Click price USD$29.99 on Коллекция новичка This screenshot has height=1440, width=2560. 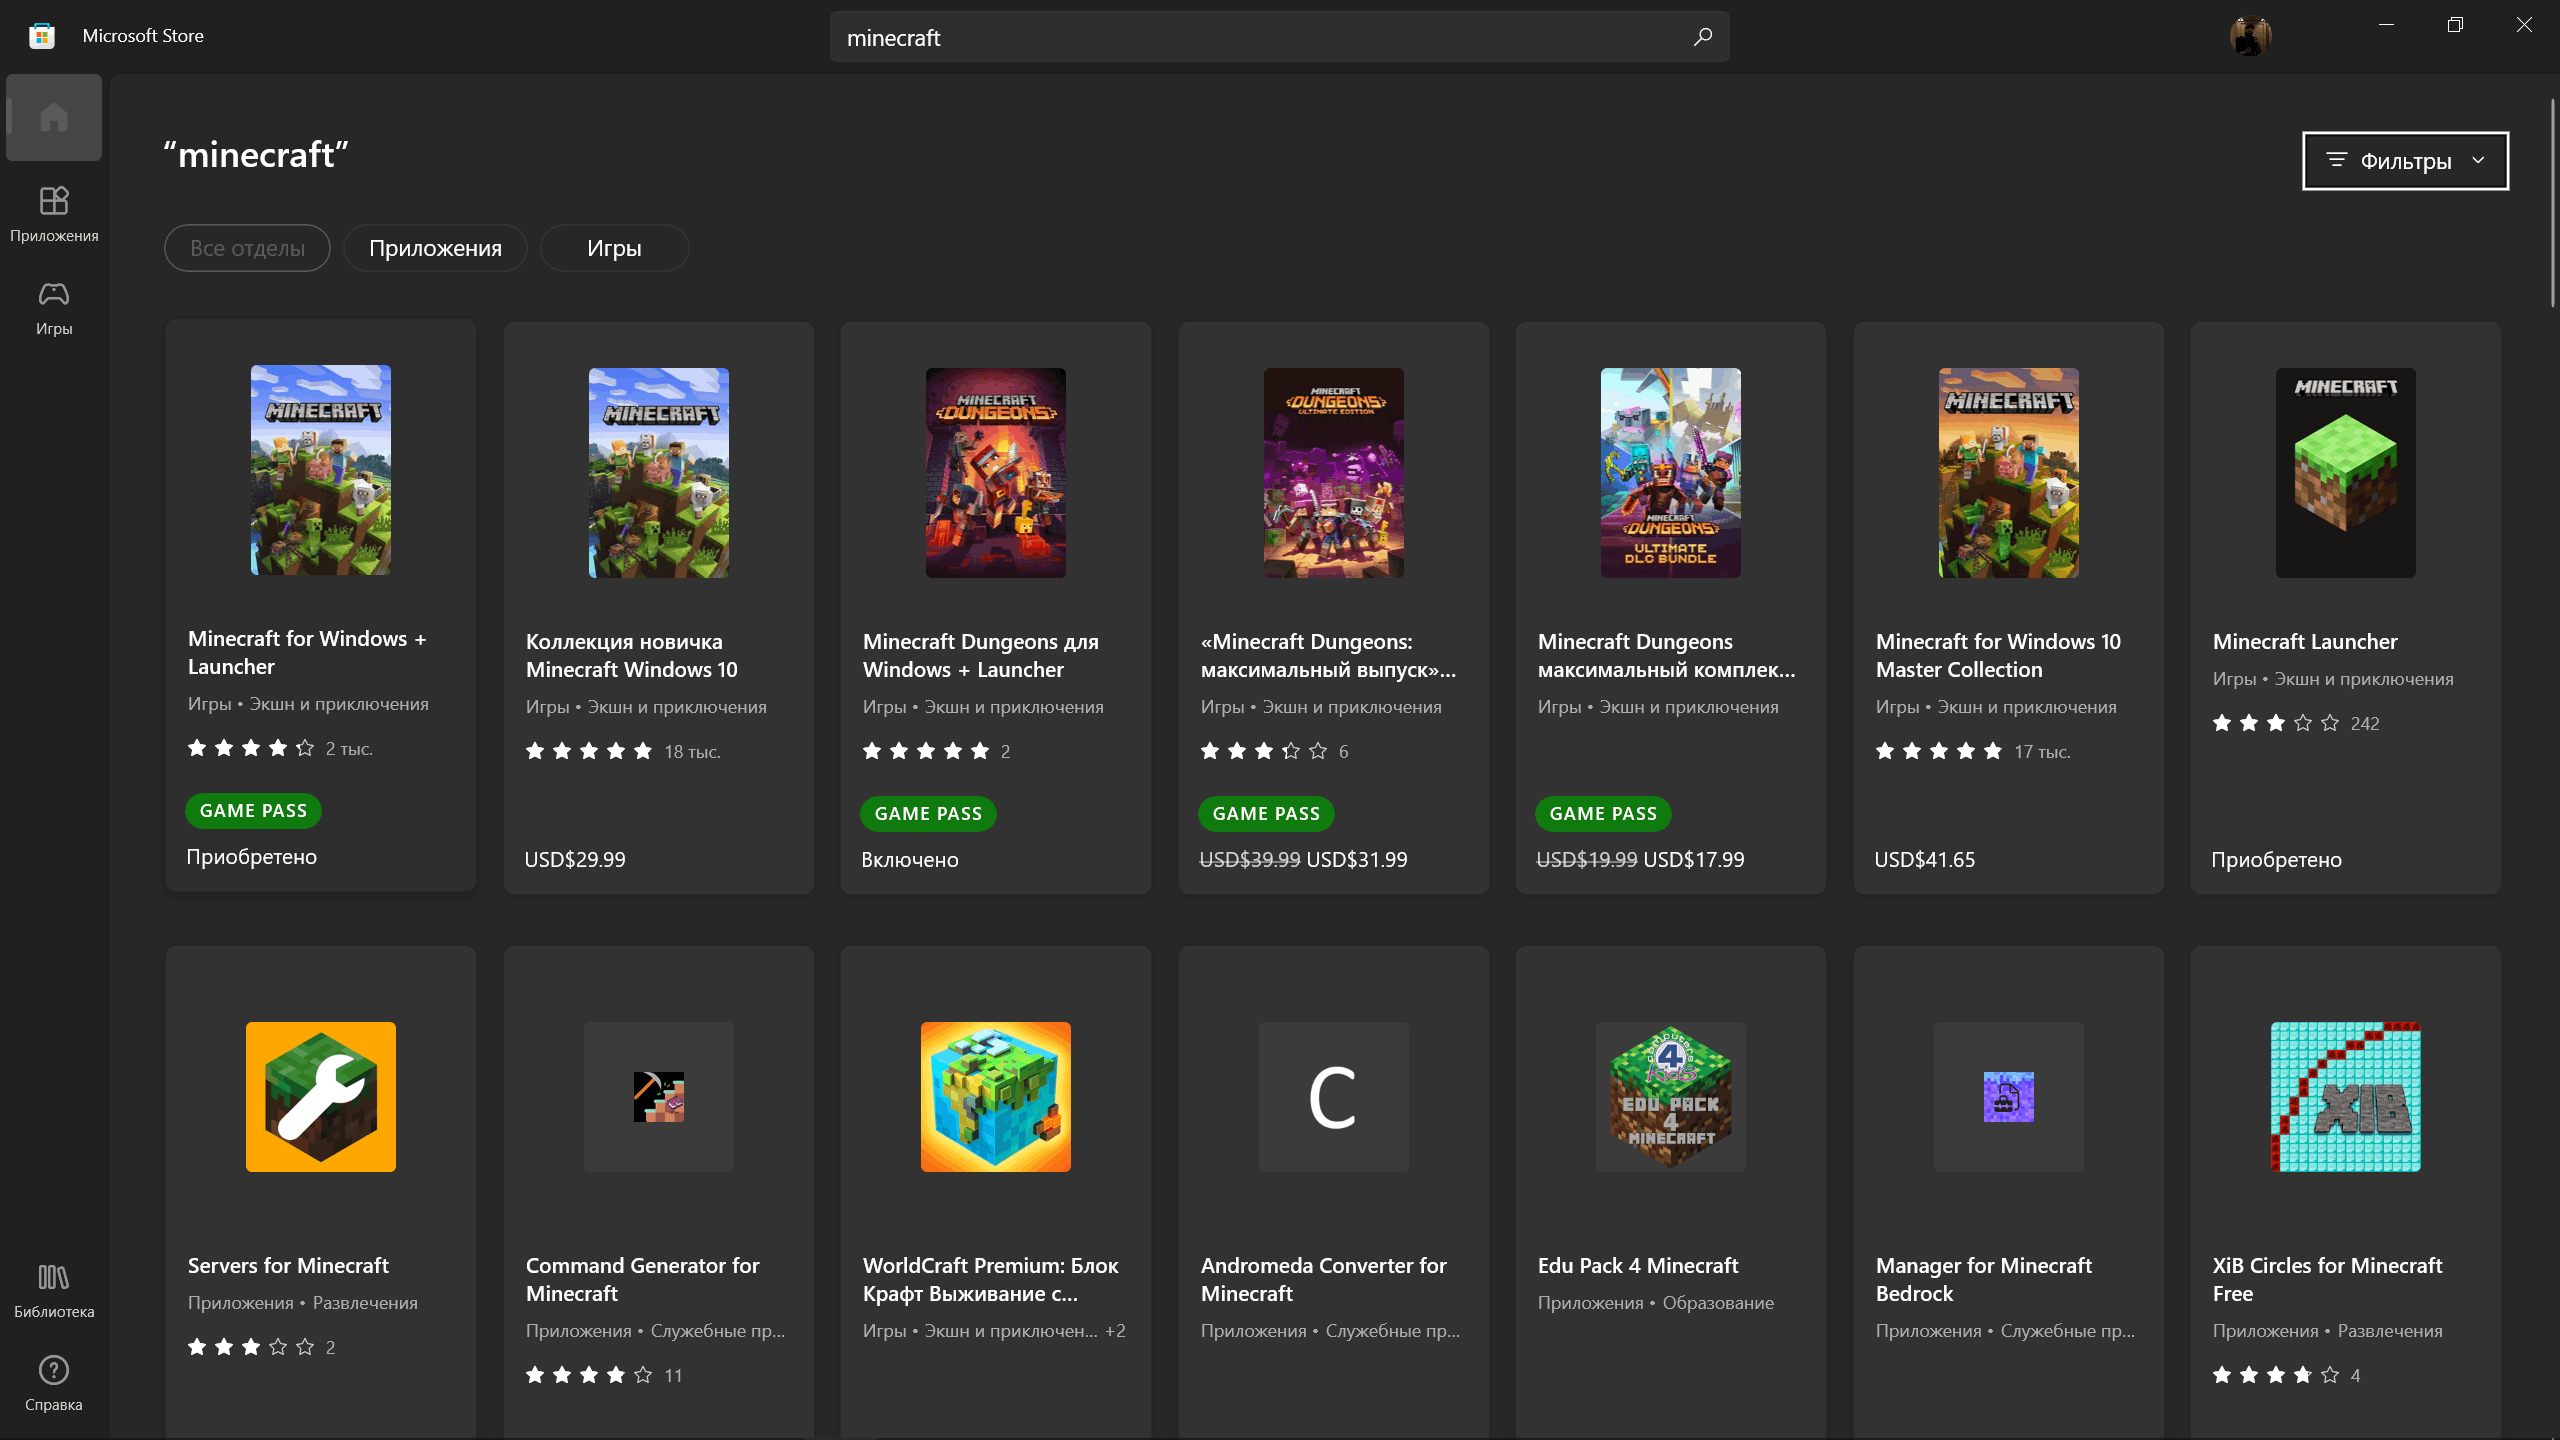tap(575, 860)
